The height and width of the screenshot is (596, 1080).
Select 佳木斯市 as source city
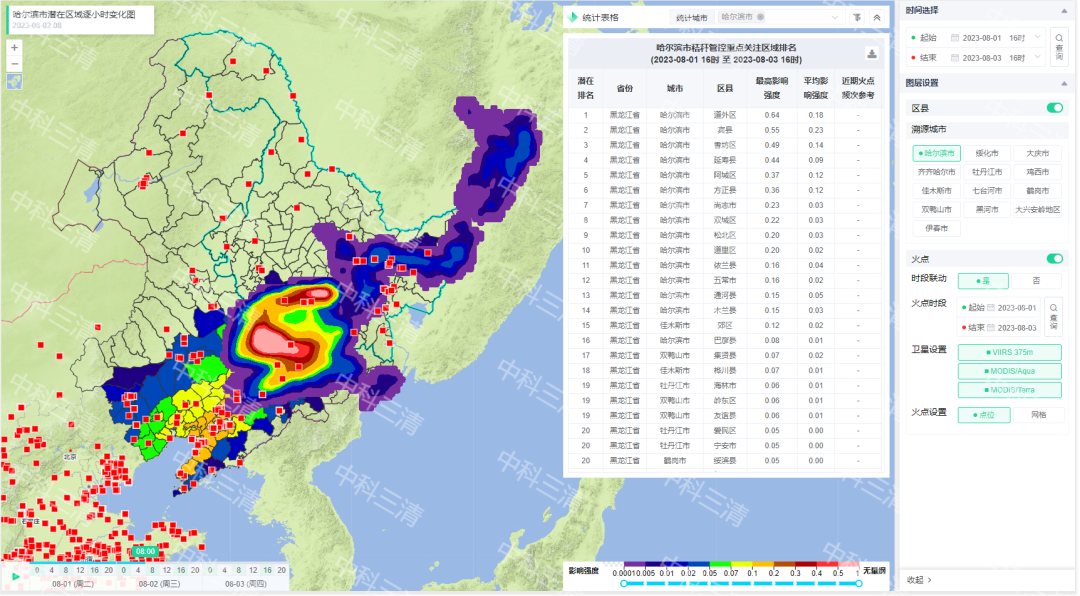click(936, 191)
